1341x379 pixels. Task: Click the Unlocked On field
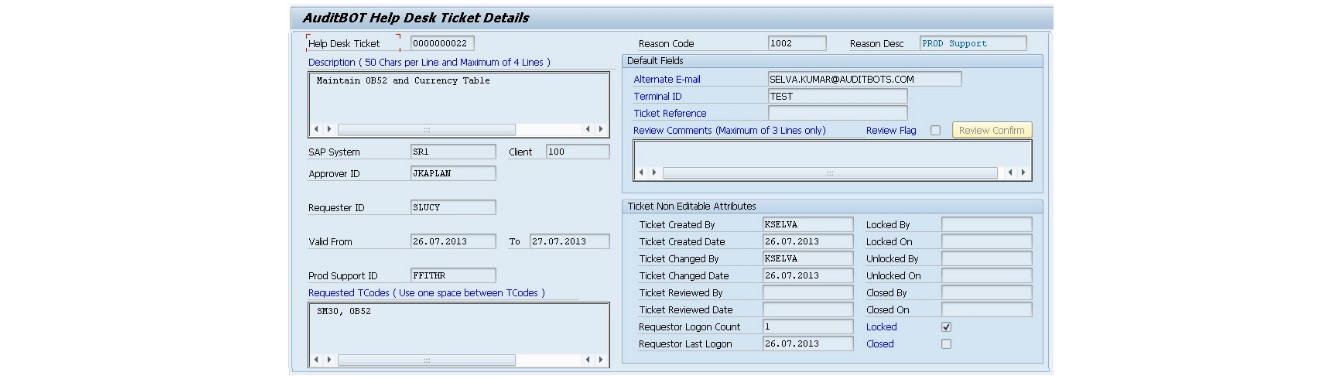(986, 276)
